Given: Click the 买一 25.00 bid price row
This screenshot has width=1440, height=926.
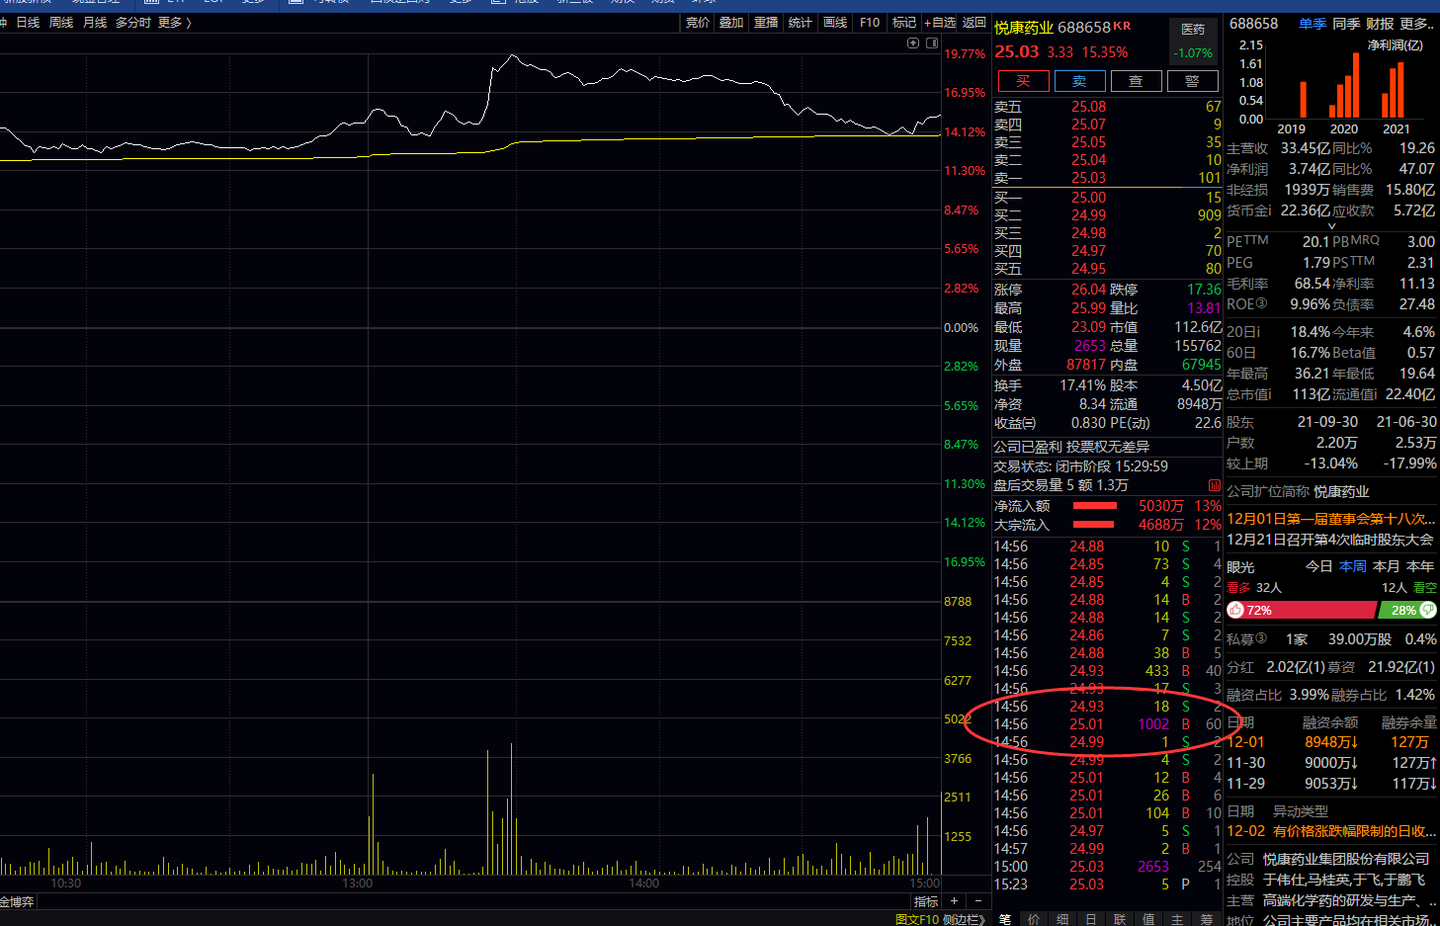Looking at the screenshot, I should coord(1107,197).
